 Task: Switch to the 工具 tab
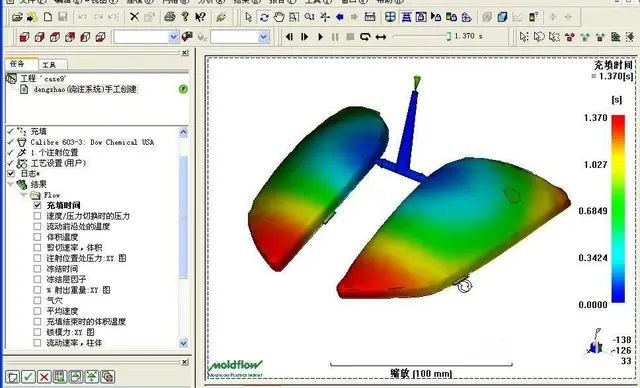[x=53, y=64]
